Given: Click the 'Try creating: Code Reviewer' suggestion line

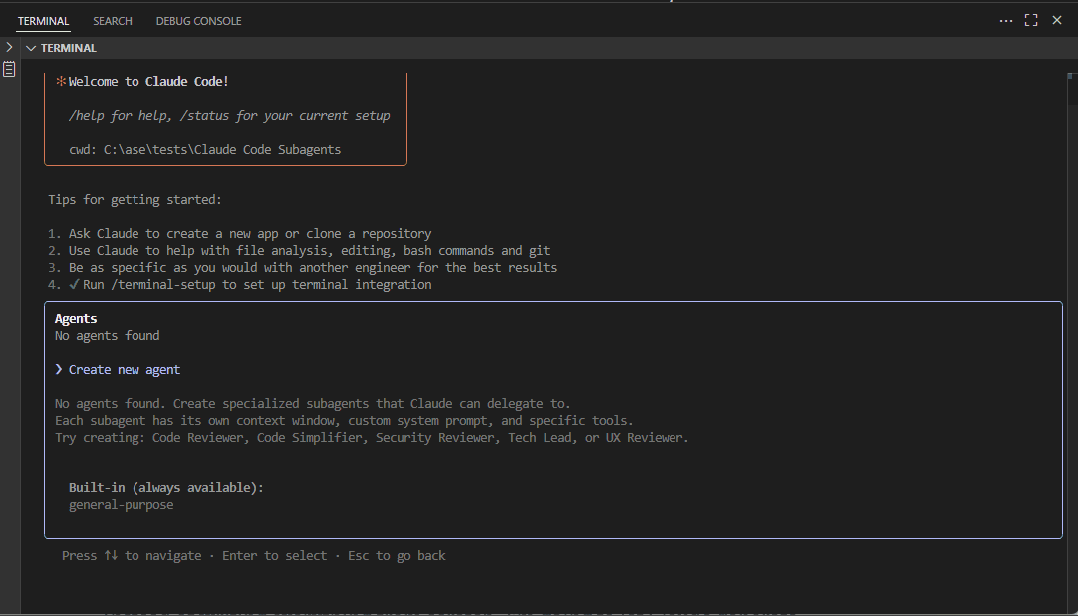Looking at the screenshot, I should [371, 437].
